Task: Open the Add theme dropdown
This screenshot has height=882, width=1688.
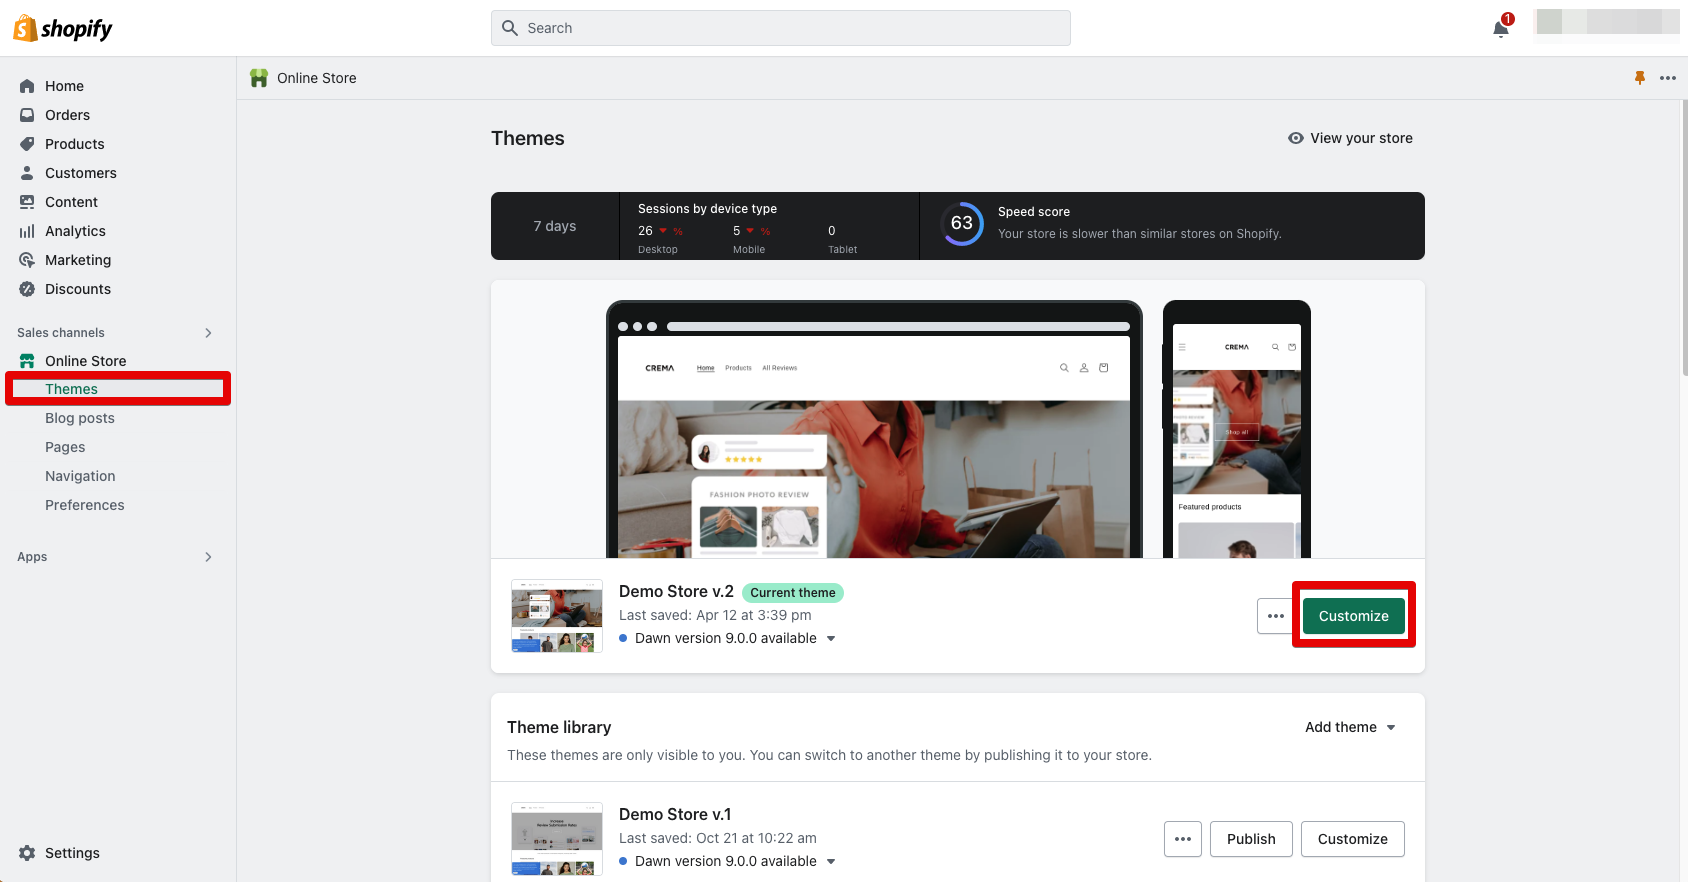Action: tap(1349, 727)
